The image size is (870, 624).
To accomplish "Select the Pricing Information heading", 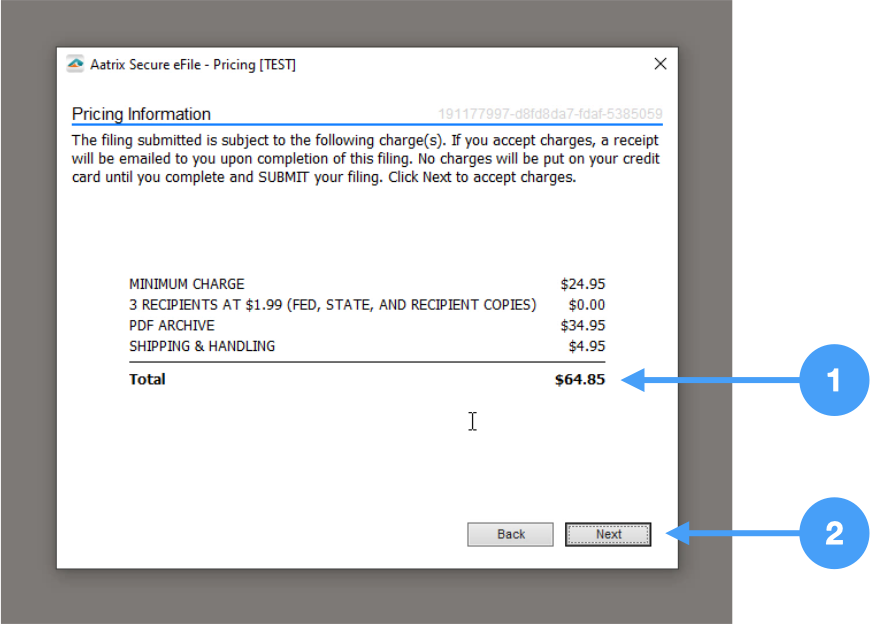I will click(x=141, y=114).
